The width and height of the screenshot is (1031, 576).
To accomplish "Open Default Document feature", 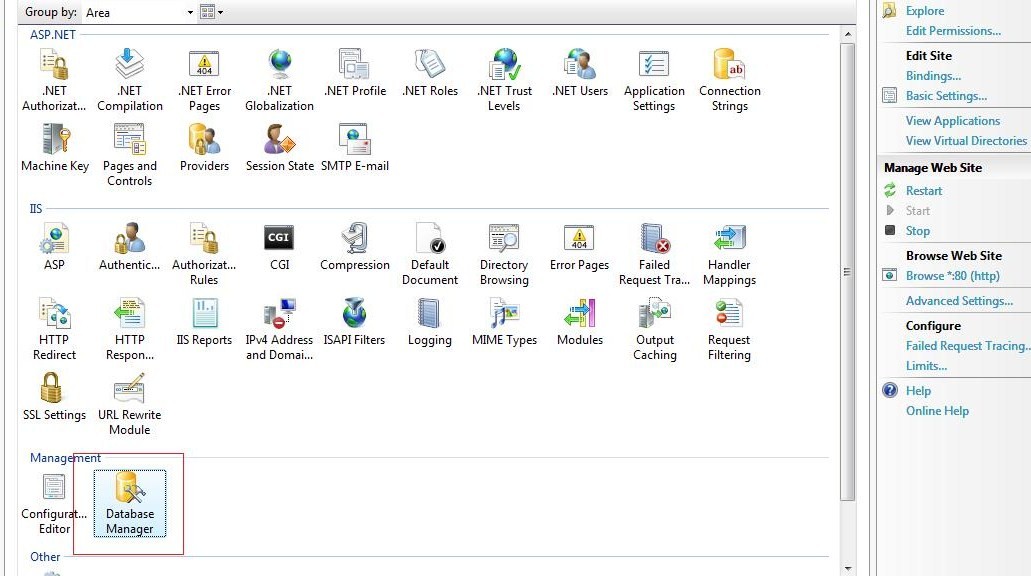I will click(430, 254).
